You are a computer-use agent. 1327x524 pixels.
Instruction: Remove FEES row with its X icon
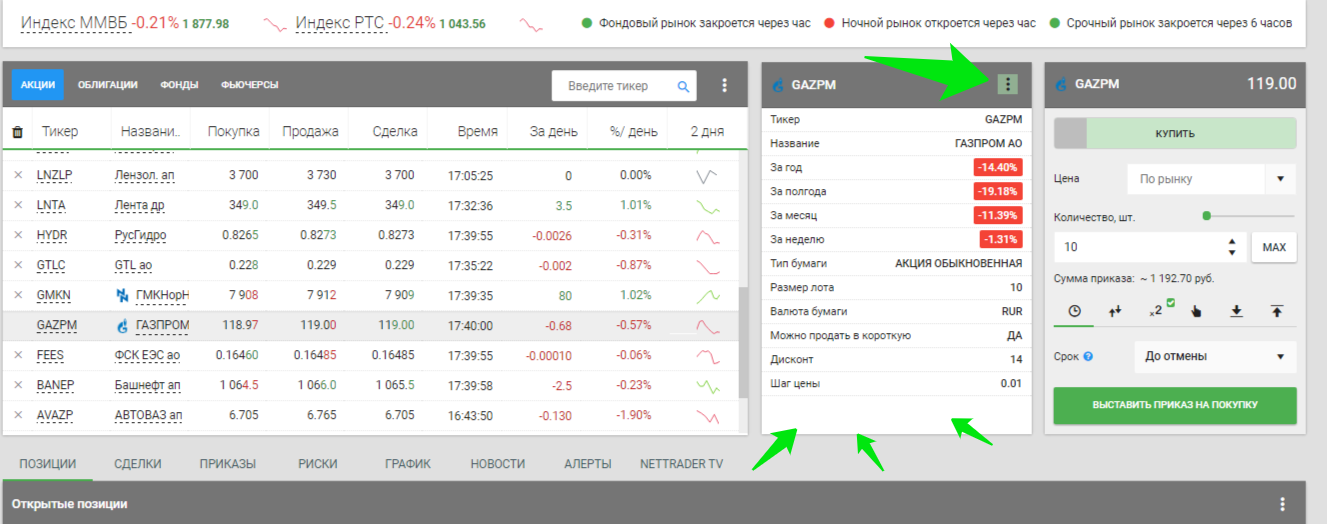click(x=18, y=355)
